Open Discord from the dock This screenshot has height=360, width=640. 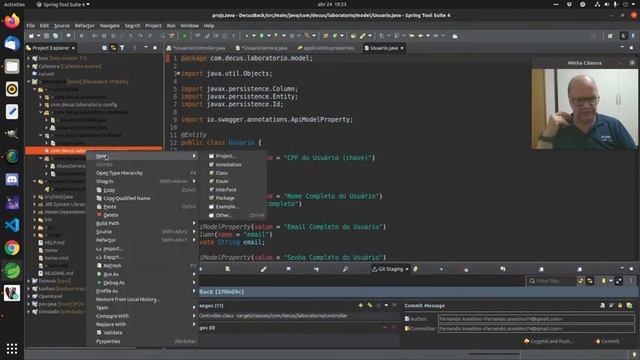click(x=12, y=180)
